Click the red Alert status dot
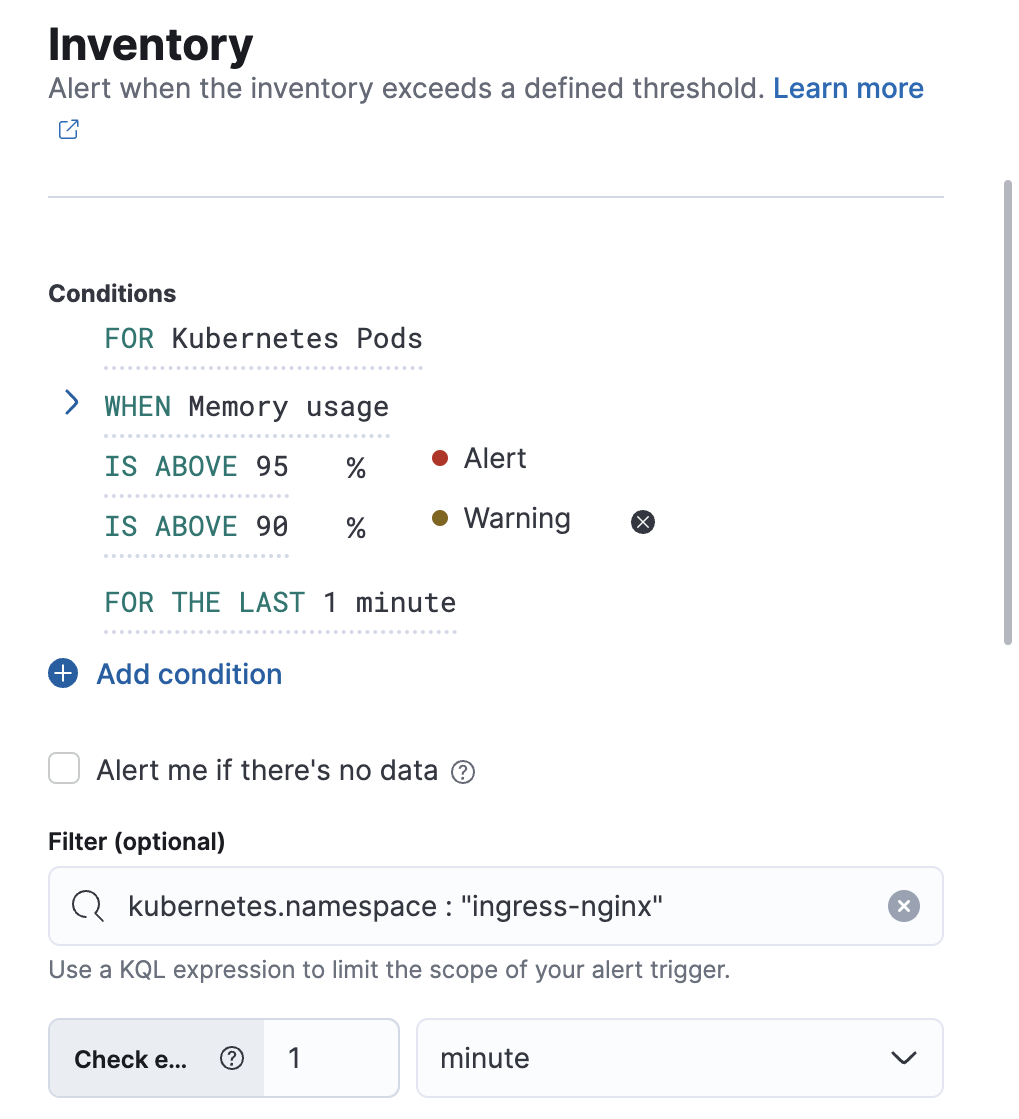 coord(440,457)
